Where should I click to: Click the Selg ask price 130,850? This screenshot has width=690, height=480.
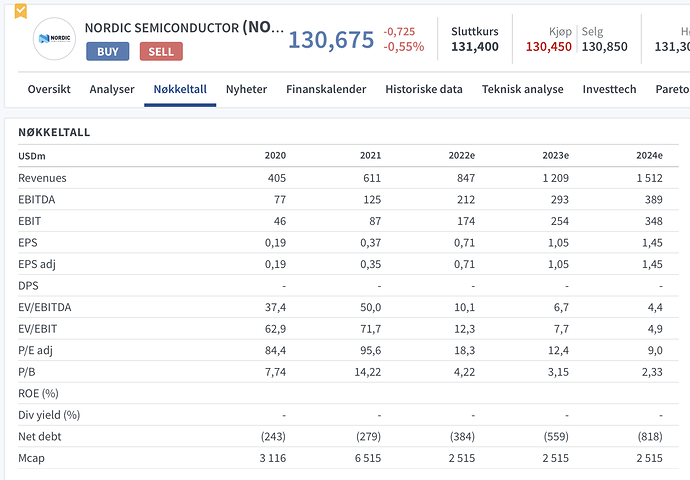coord(605,46)
